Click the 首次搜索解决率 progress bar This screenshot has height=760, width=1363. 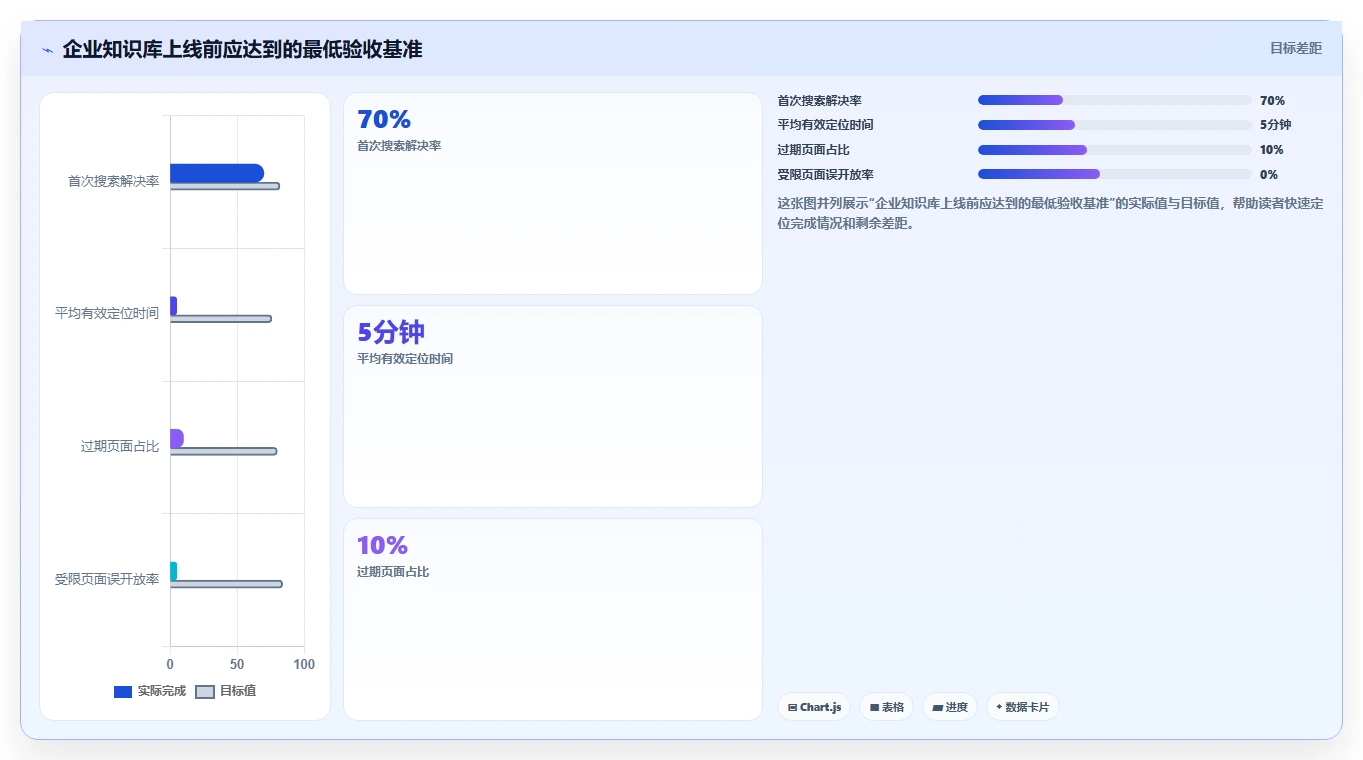pos(1114,100)
